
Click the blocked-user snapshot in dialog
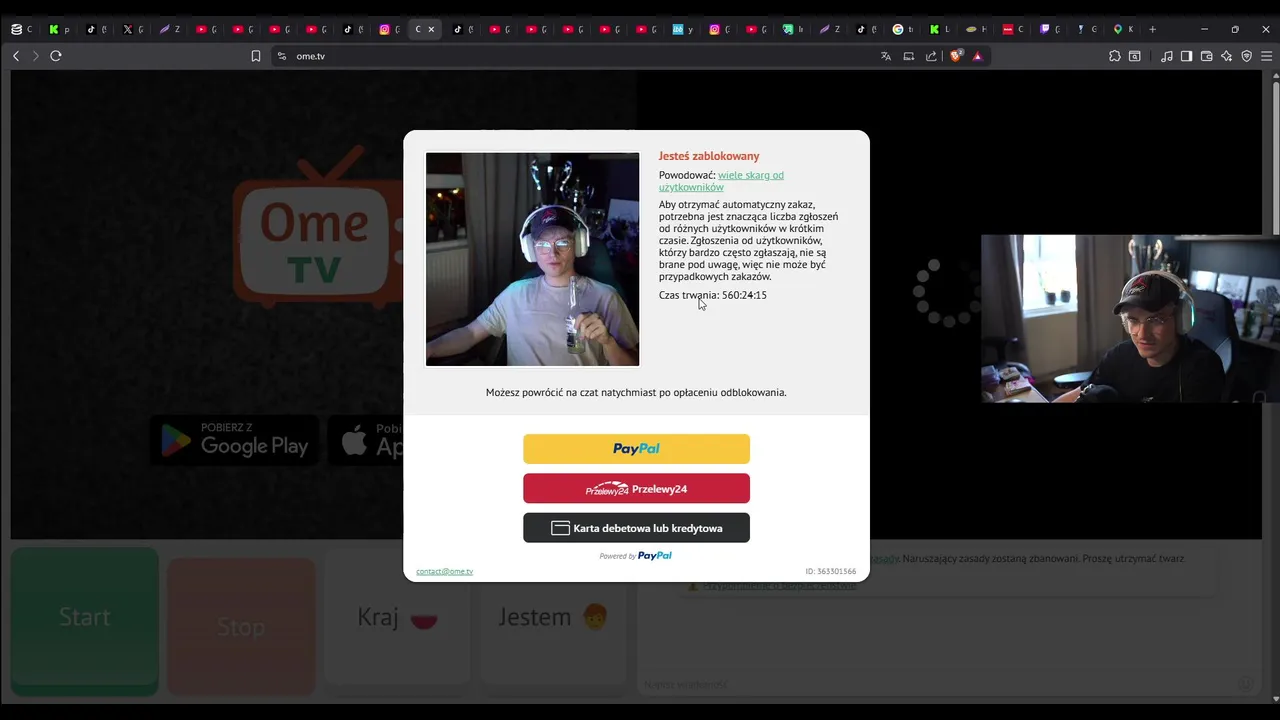pos(532,259)
